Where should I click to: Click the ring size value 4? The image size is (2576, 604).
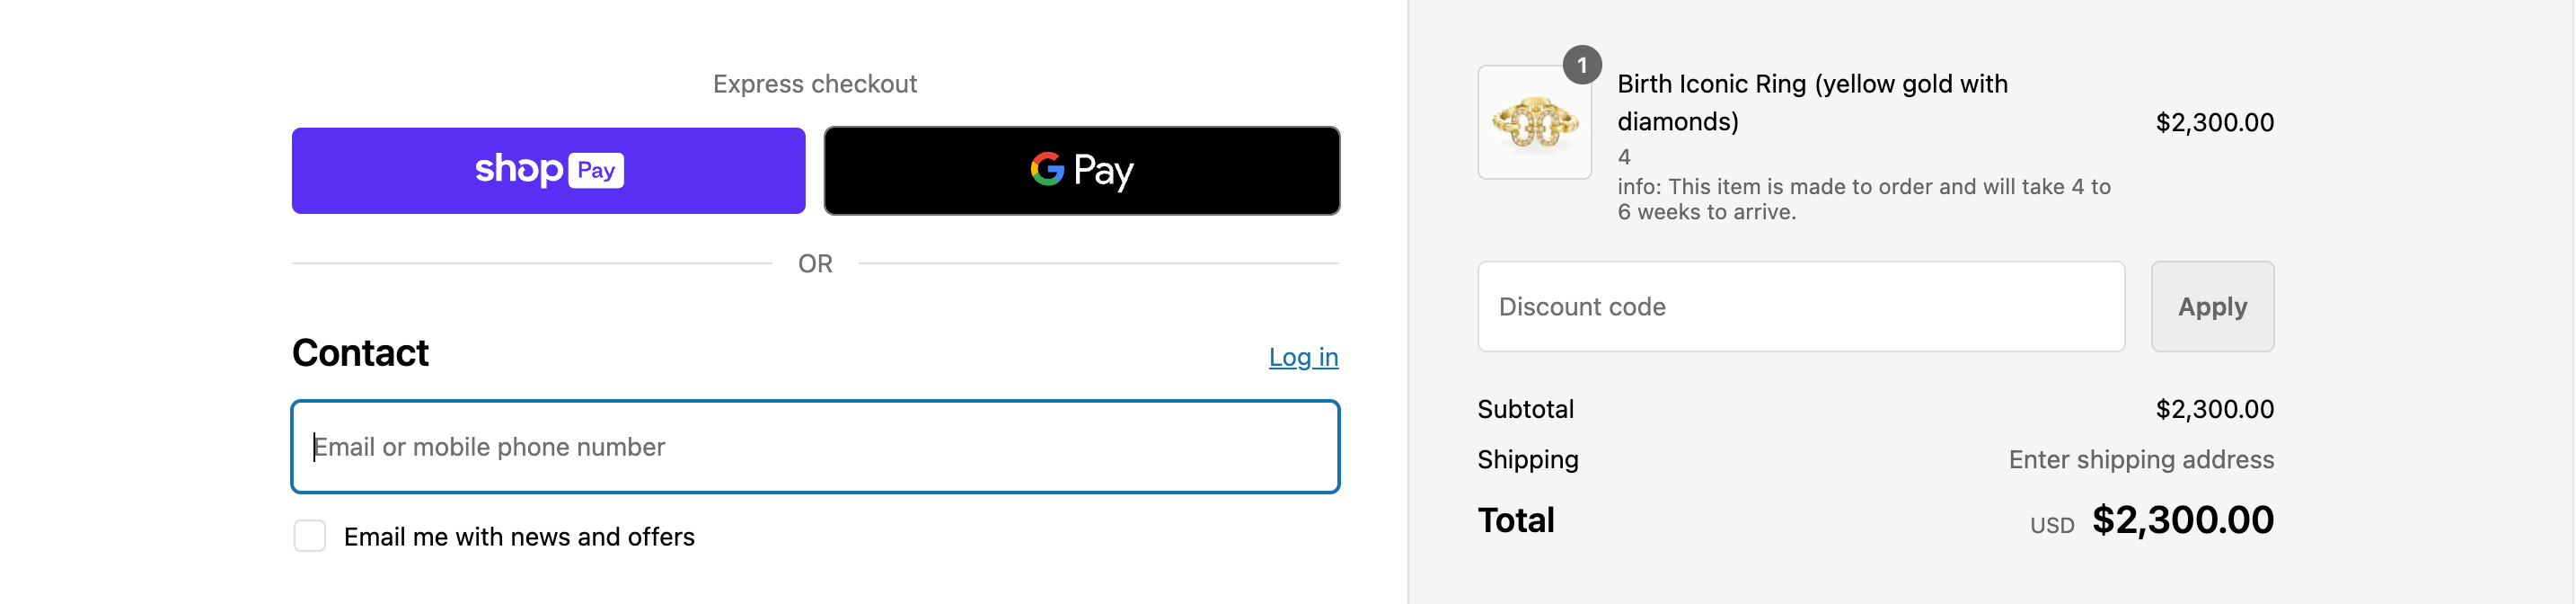(x=1624, y=157)
